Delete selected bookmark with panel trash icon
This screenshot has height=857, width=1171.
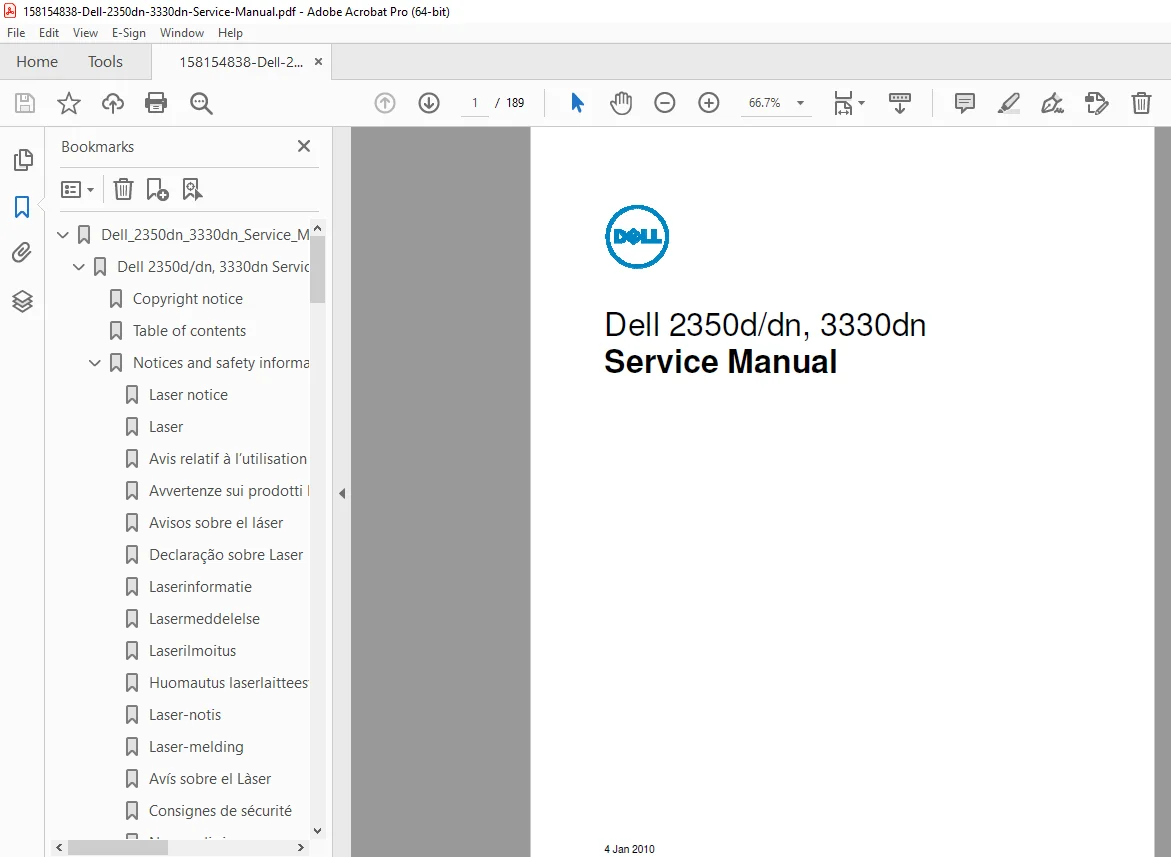pos(123,190)
